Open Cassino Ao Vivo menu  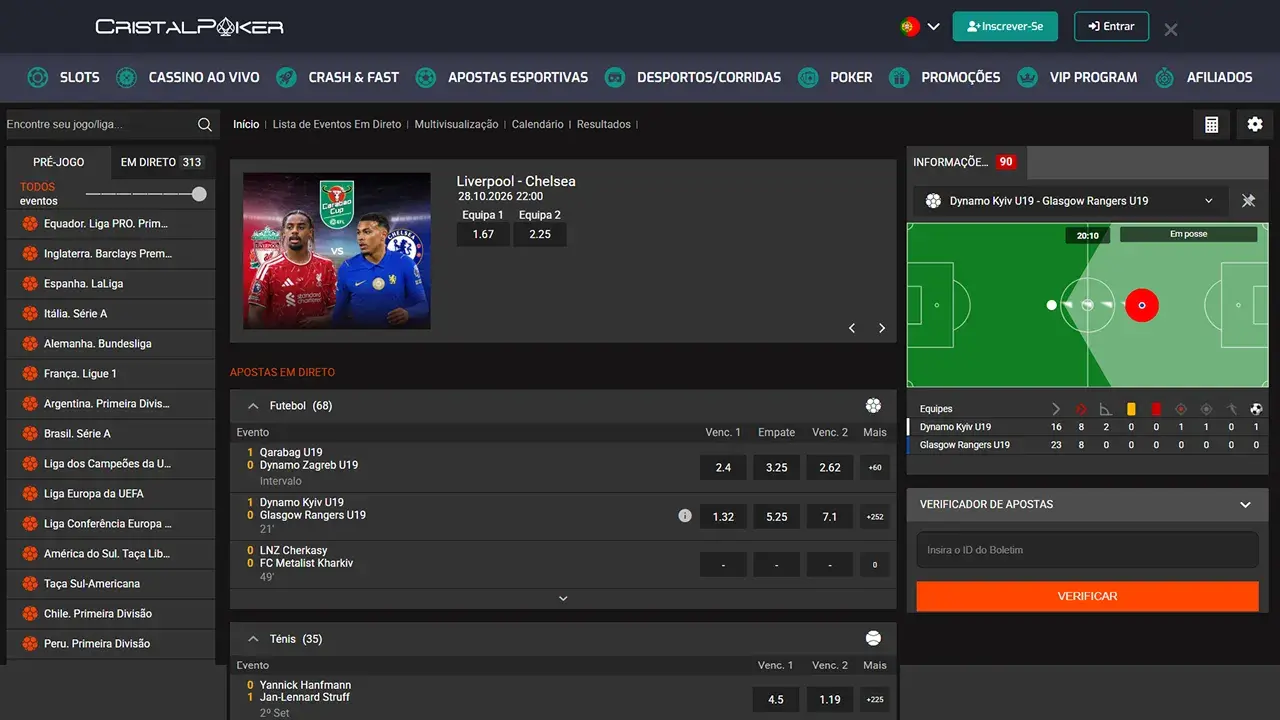pyautogui.click(x=204, y=77)
